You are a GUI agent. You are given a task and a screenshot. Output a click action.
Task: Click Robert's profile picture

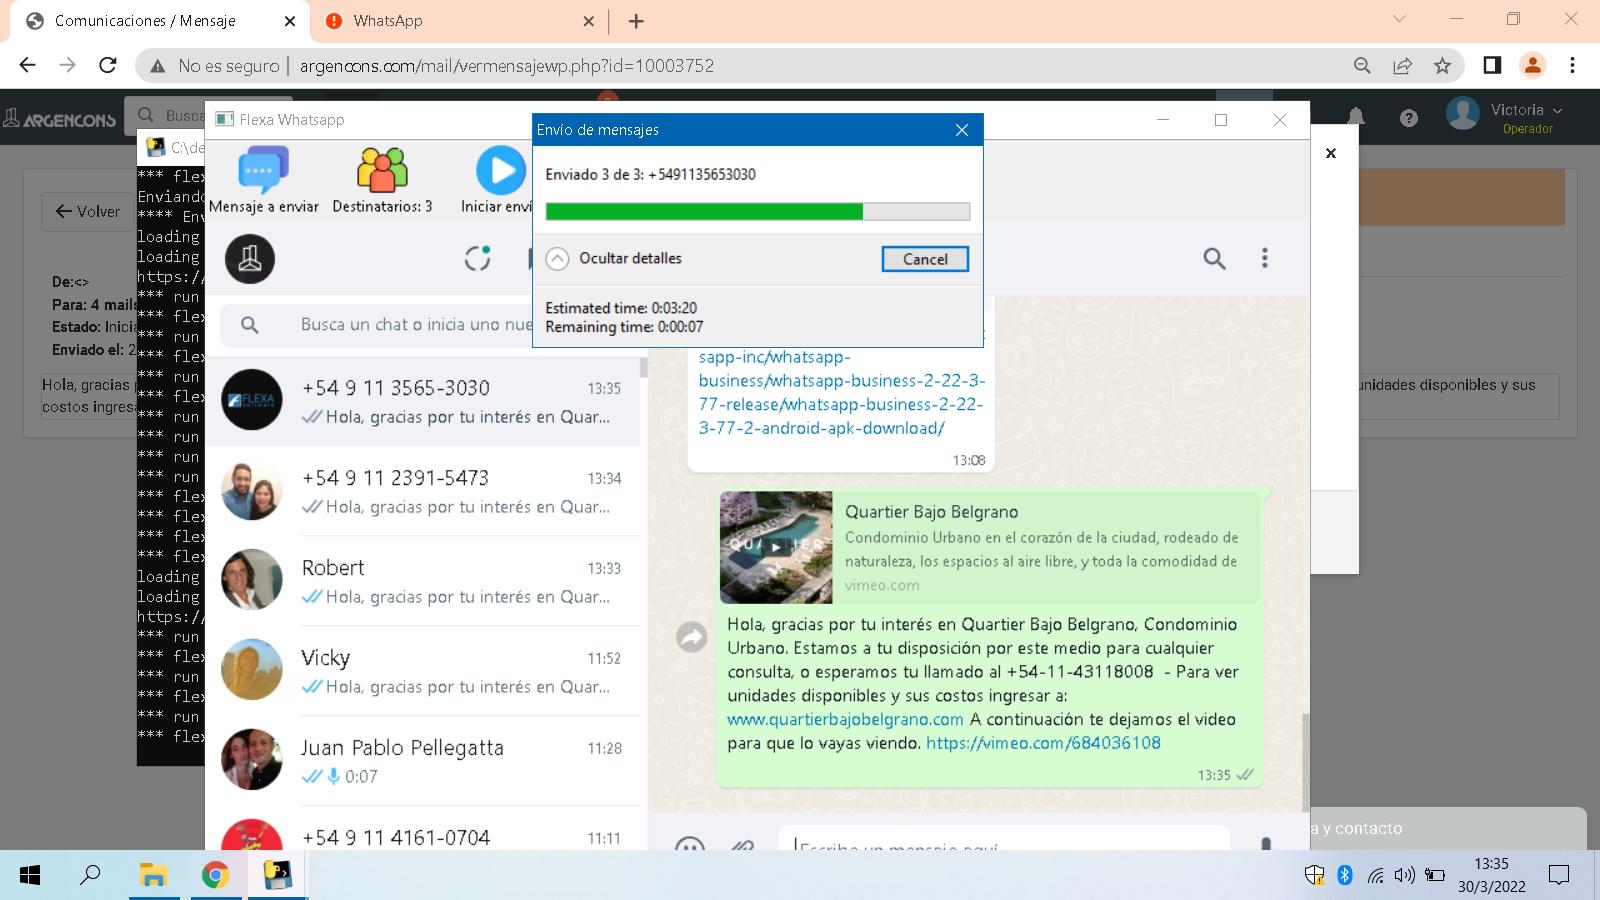(x=251, y=579)
